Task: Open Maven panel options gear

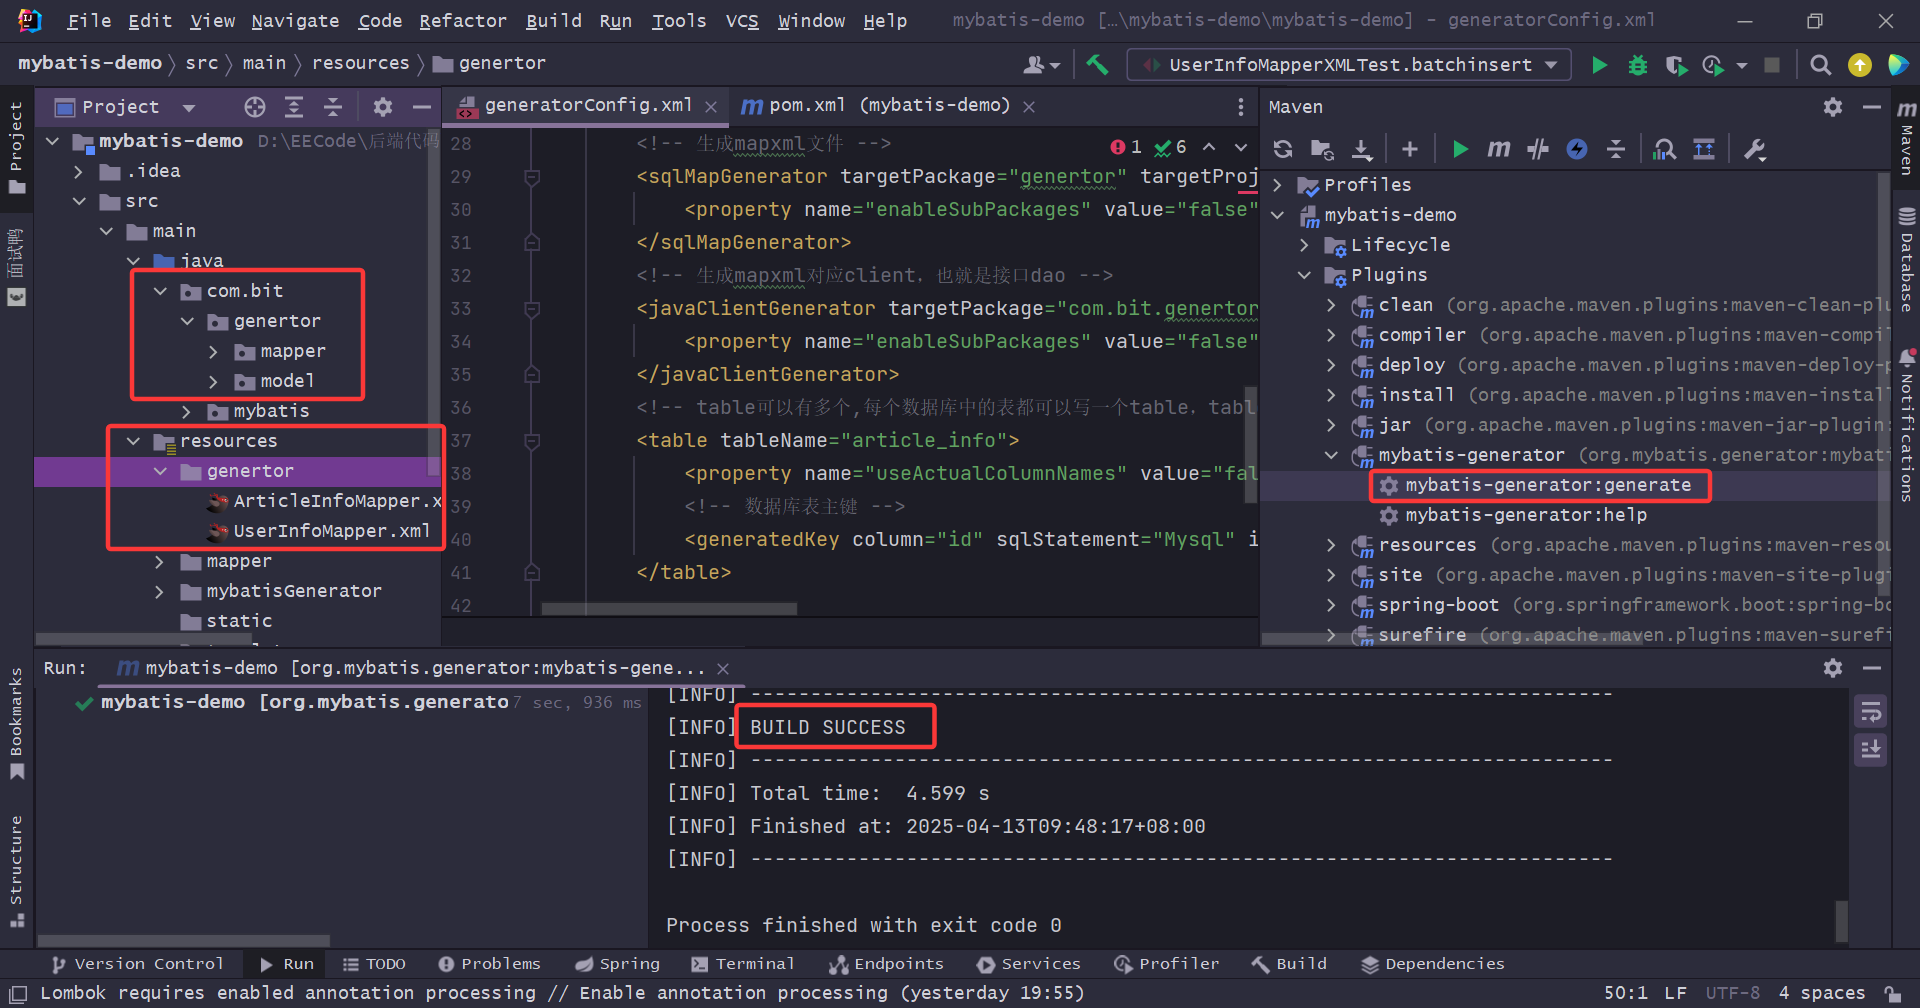Action: click(x=1833, y=107)
